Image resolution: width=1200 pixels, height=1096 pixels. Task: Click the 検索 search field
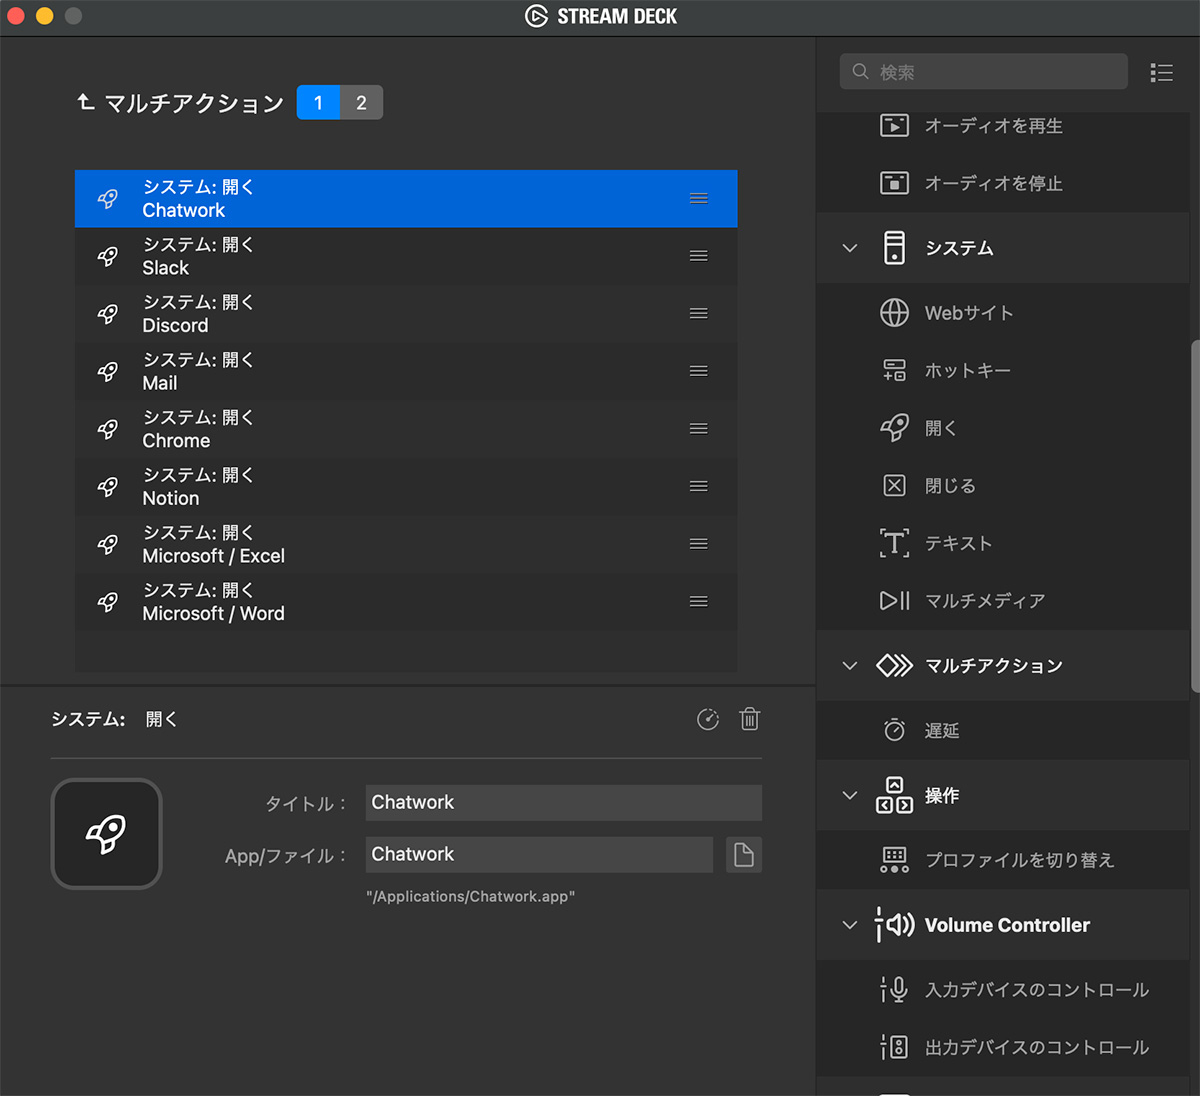coord(984,72)
